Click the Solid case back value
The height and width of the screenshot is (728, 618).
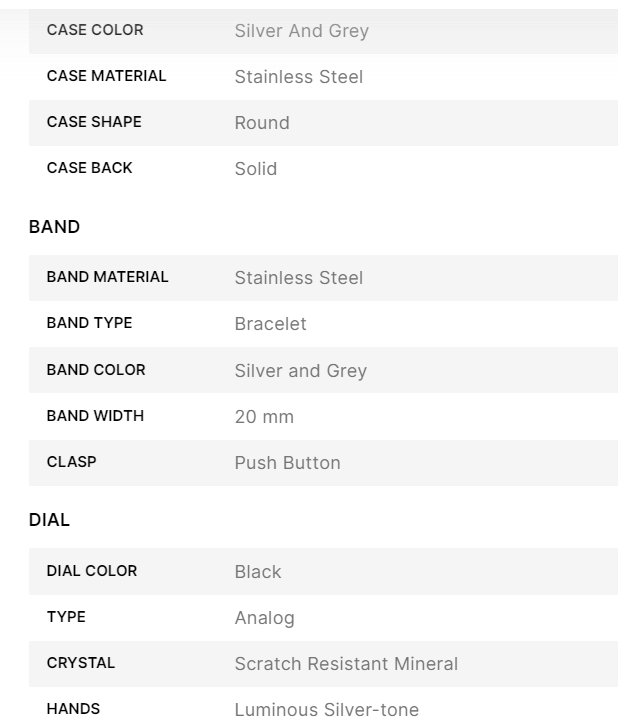point(256,169)
